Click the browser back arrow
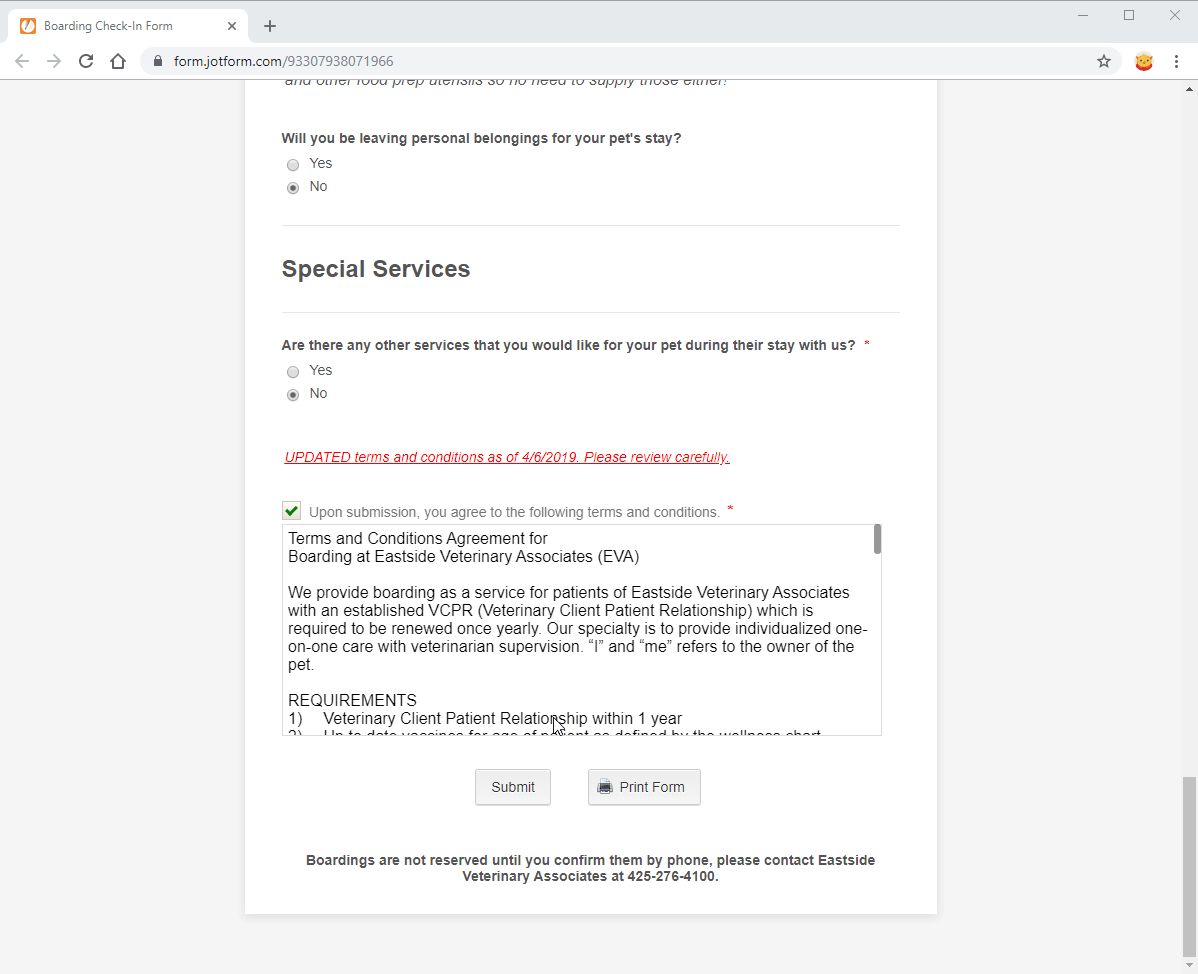The height and width of the screenshot is (974, 1198). [x=22, y=61]
